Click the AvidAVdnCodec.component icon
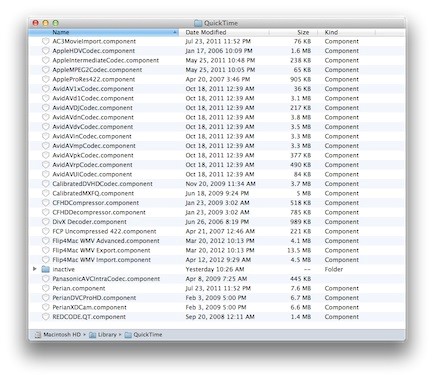Screen dimensions: 434x380 pyautogui.click(x=46, y=117)
